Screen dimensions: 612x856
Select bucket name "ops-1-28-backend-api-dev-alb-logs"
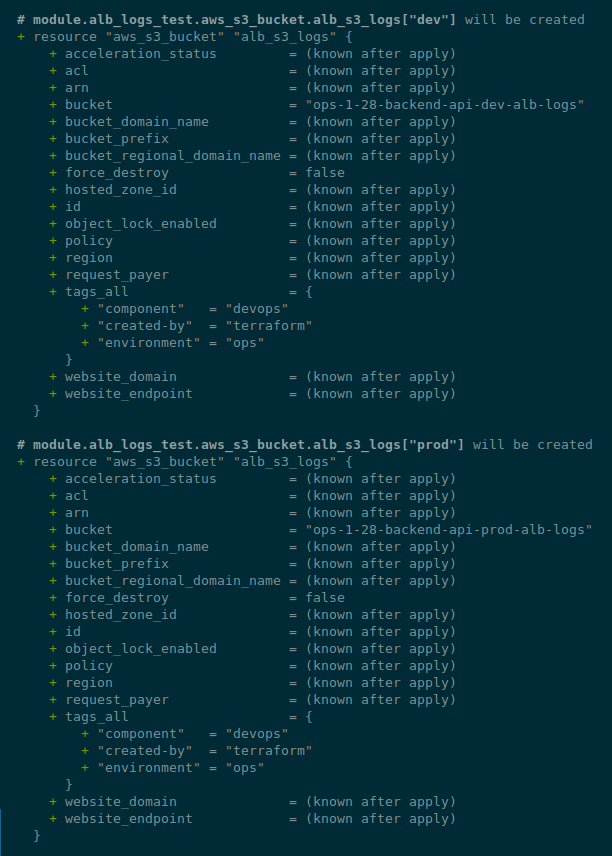445,104
